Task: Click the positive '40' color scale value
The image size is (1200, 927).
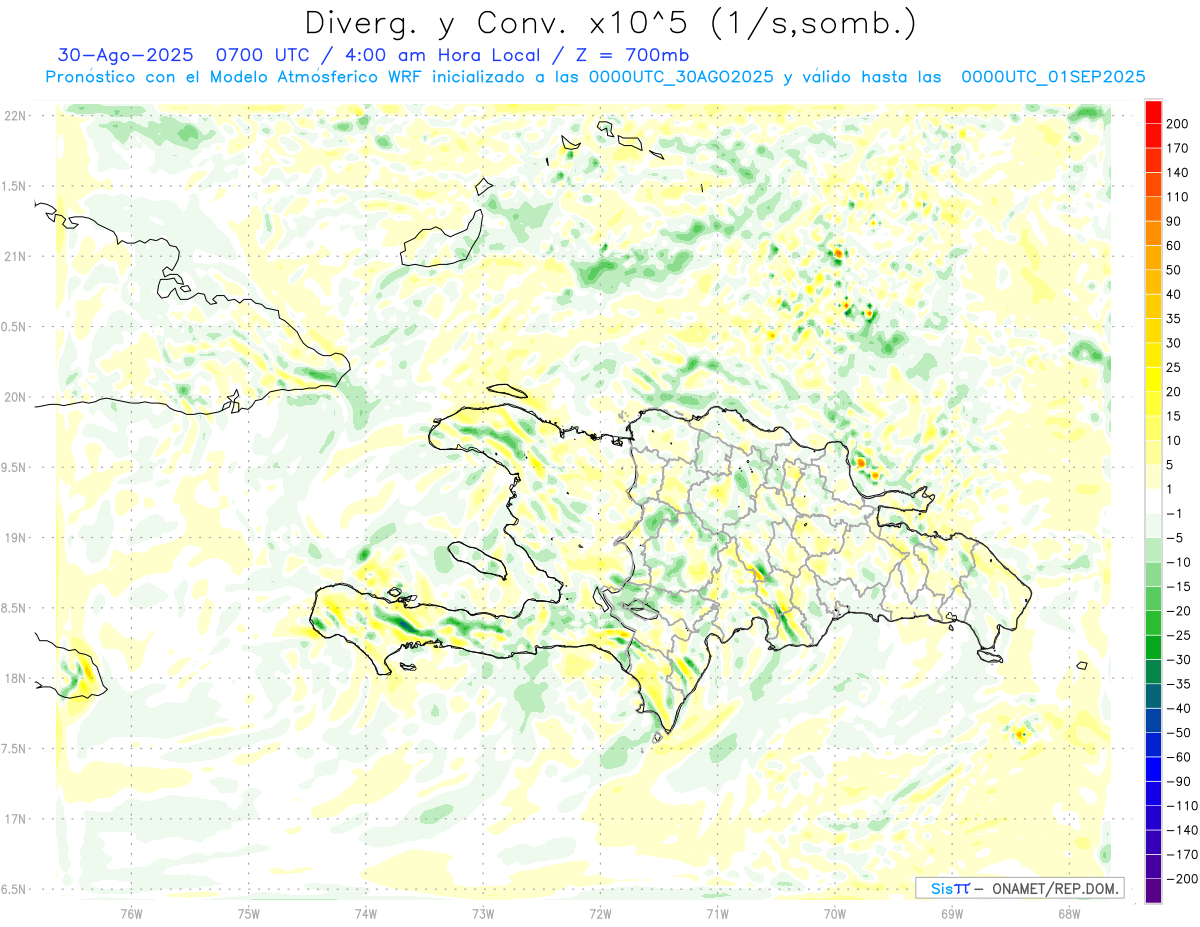Action: pyautogui.click(x=1175, y=294)
